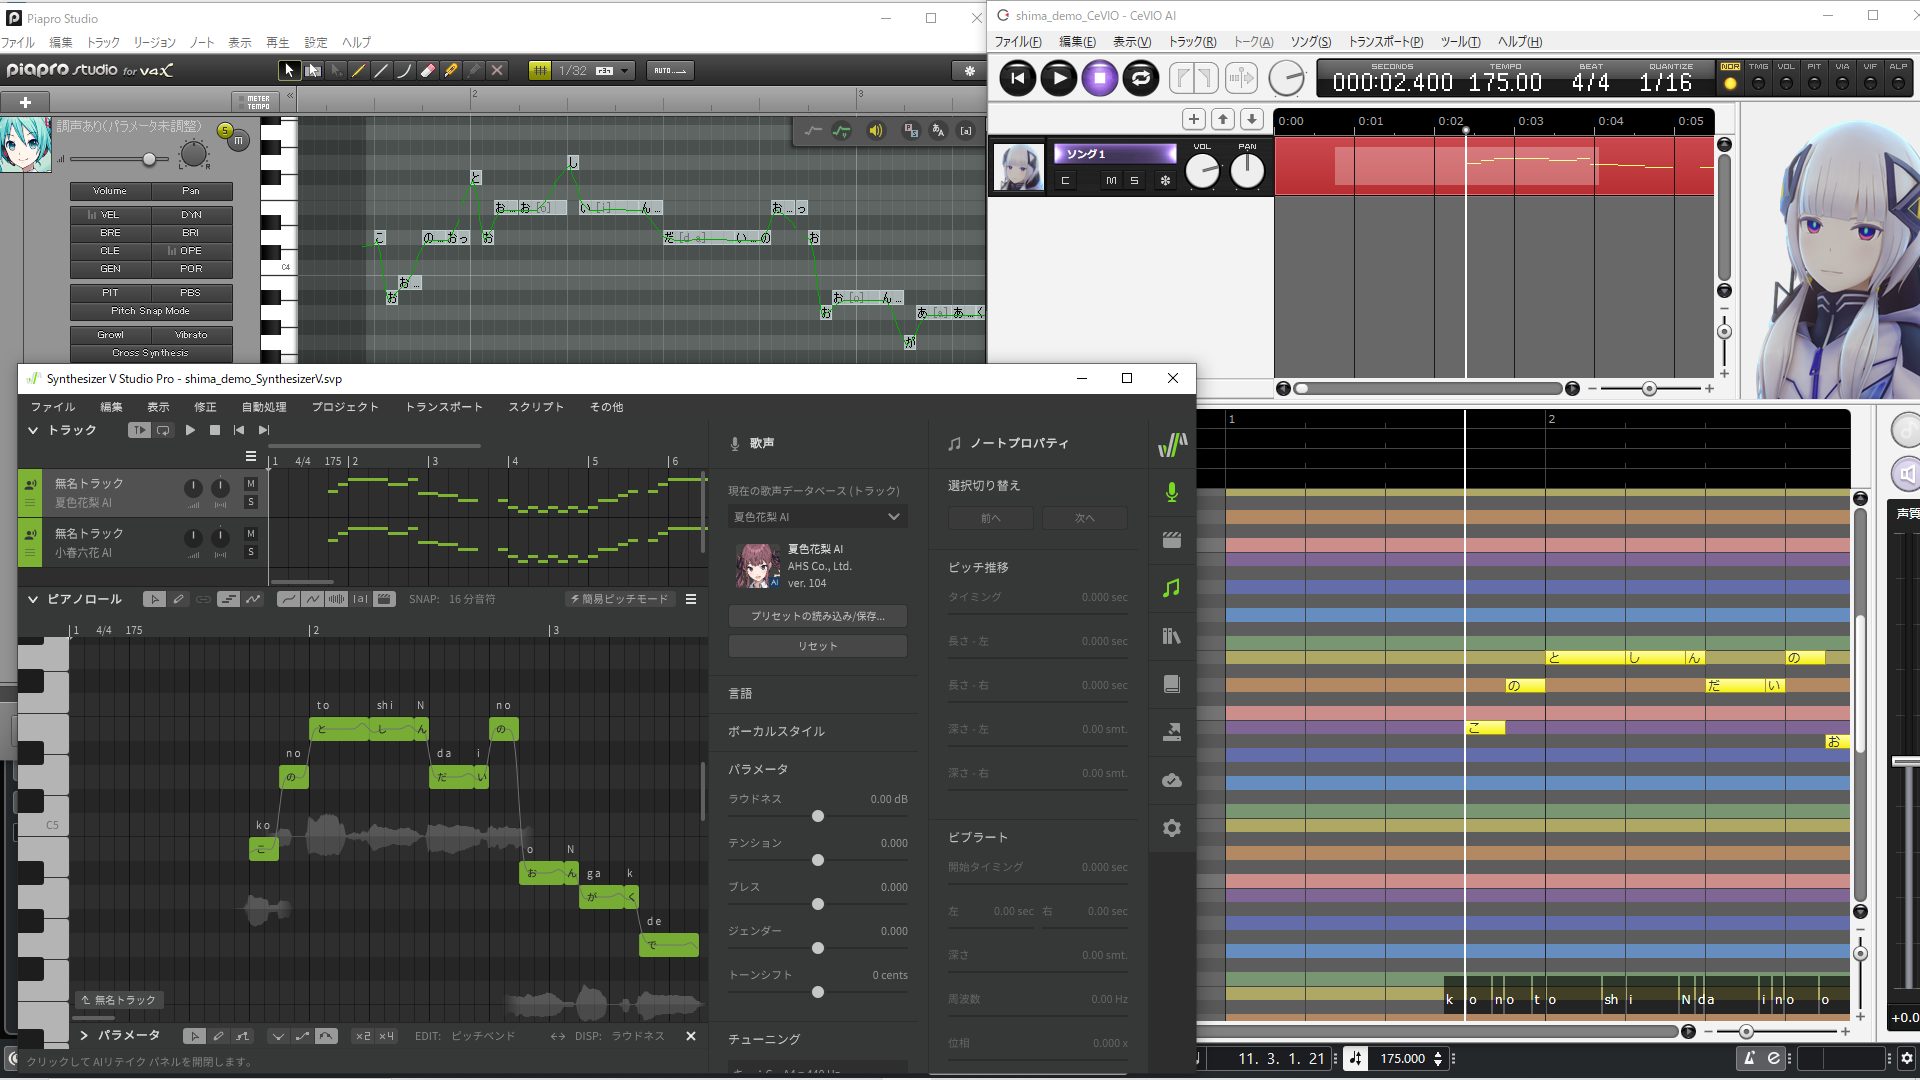
Task: Solo the 小春六花 AI track
Action: (251, 552)
